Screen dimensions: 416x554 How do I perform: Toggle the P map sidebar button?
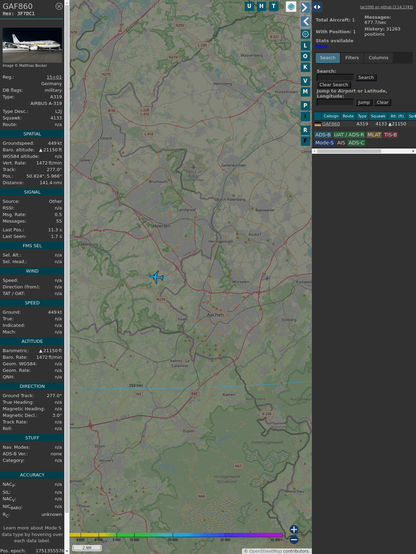[x=305, y=105]
